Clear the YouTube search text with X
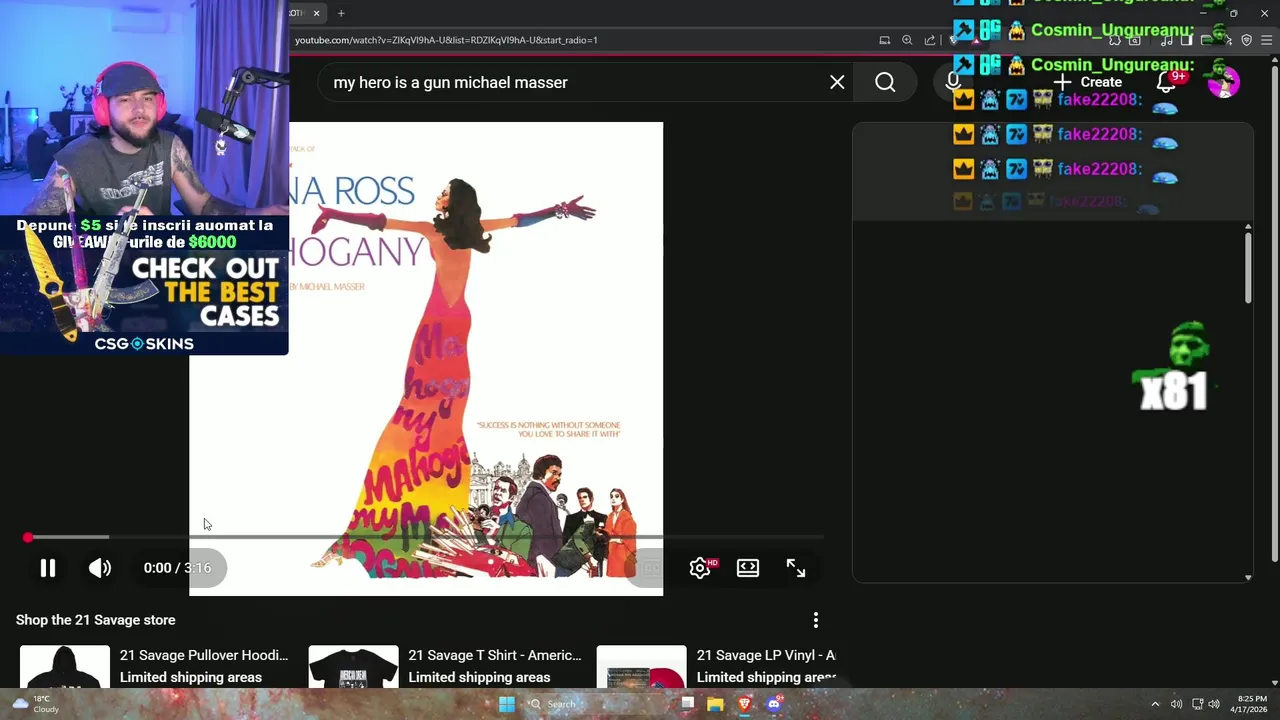Viewport: 1280px width, 720px height. [x=837, y=82]
